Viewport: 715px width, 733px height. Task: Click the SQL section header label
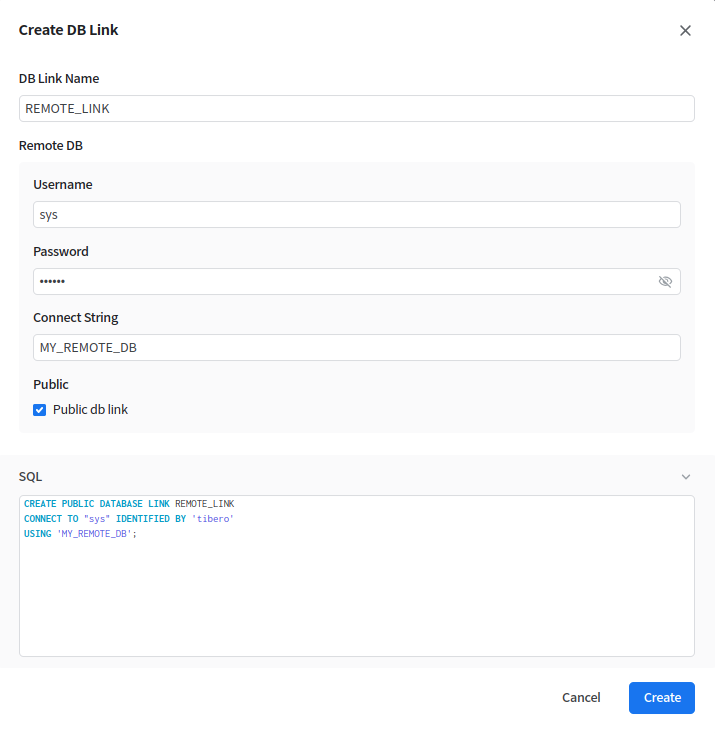coord(30,477)
